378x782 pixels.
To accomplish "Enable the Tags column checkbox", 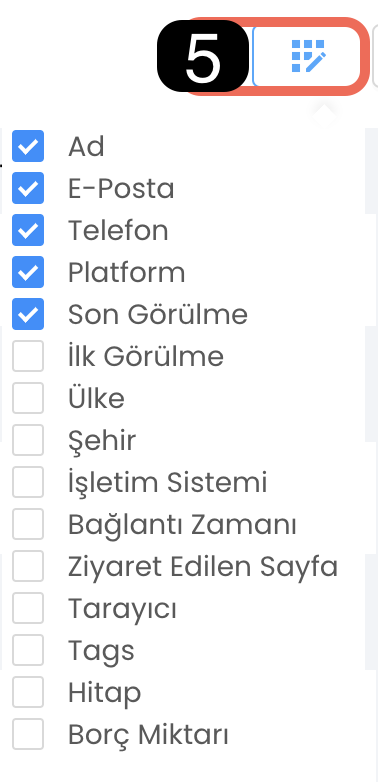I will point(28,649).
